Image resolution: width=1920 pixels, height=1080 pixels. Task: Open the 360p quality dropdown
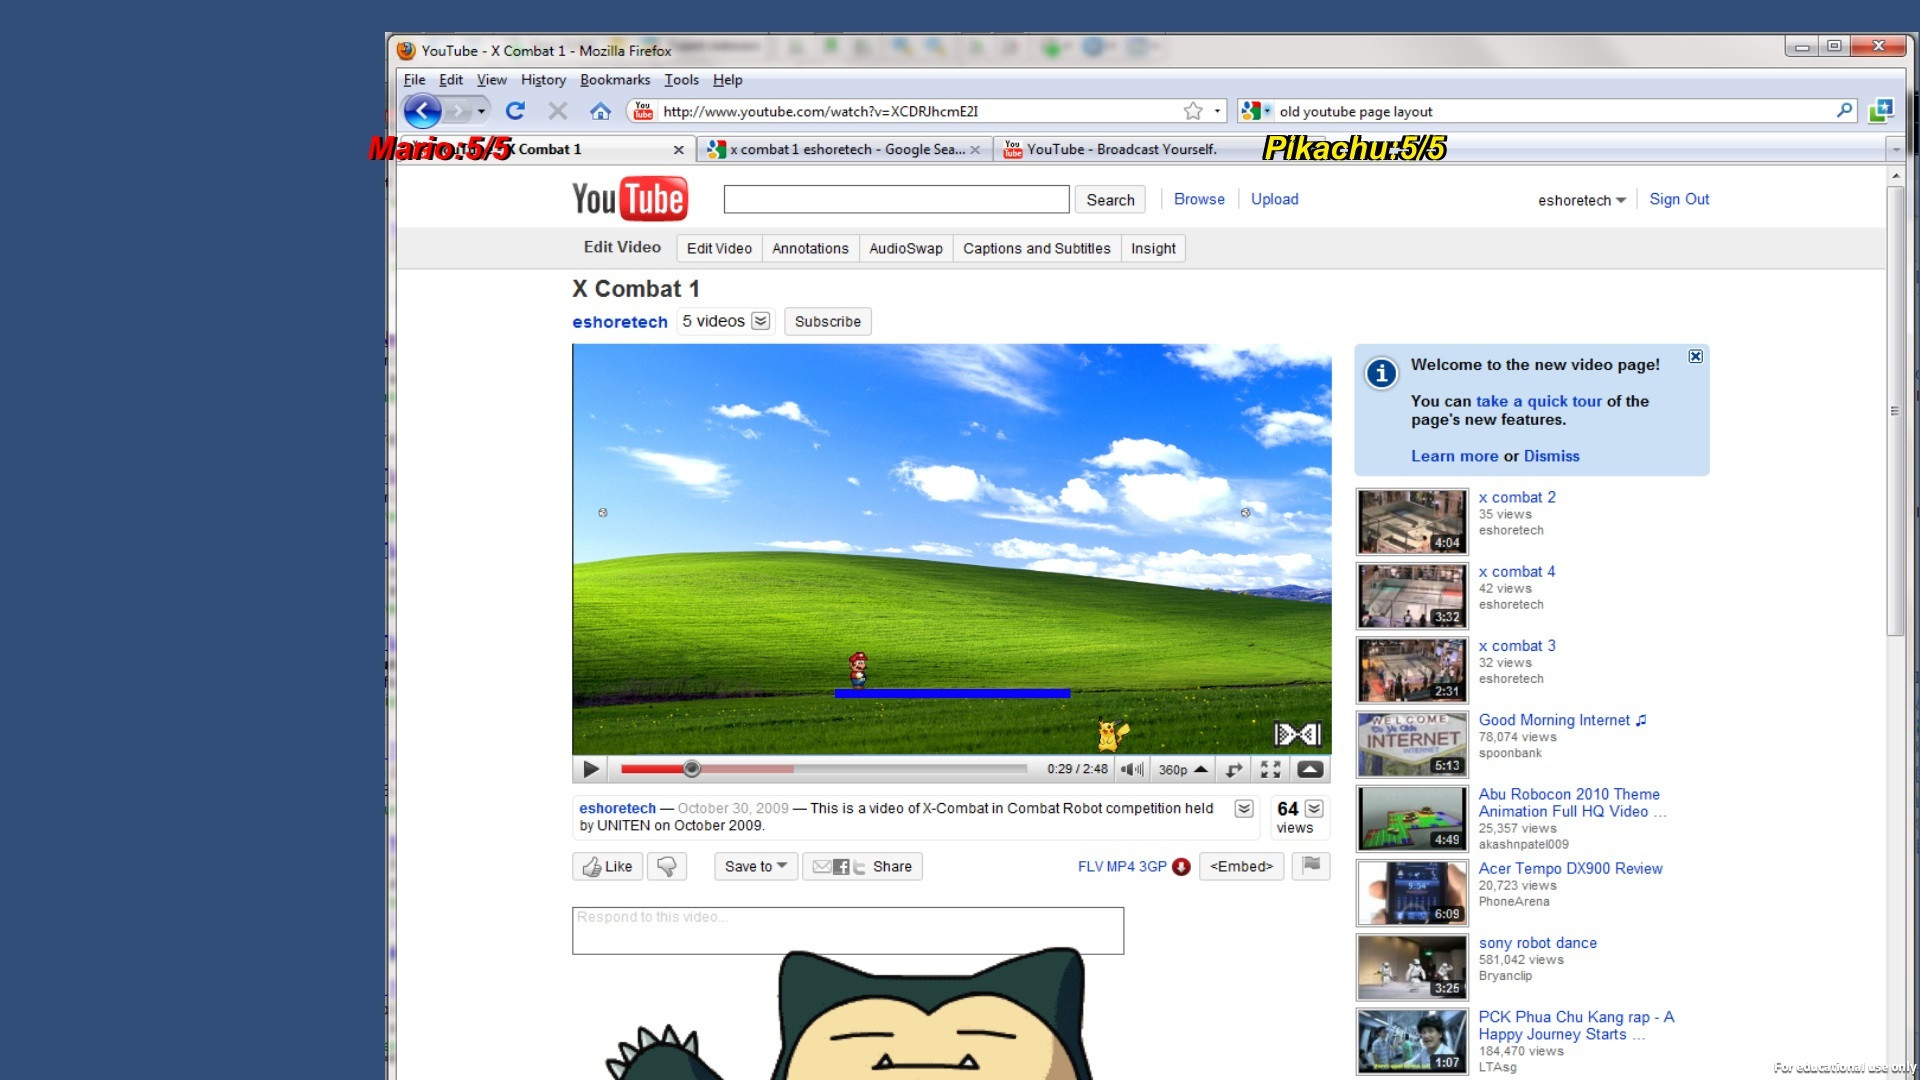1183,769
